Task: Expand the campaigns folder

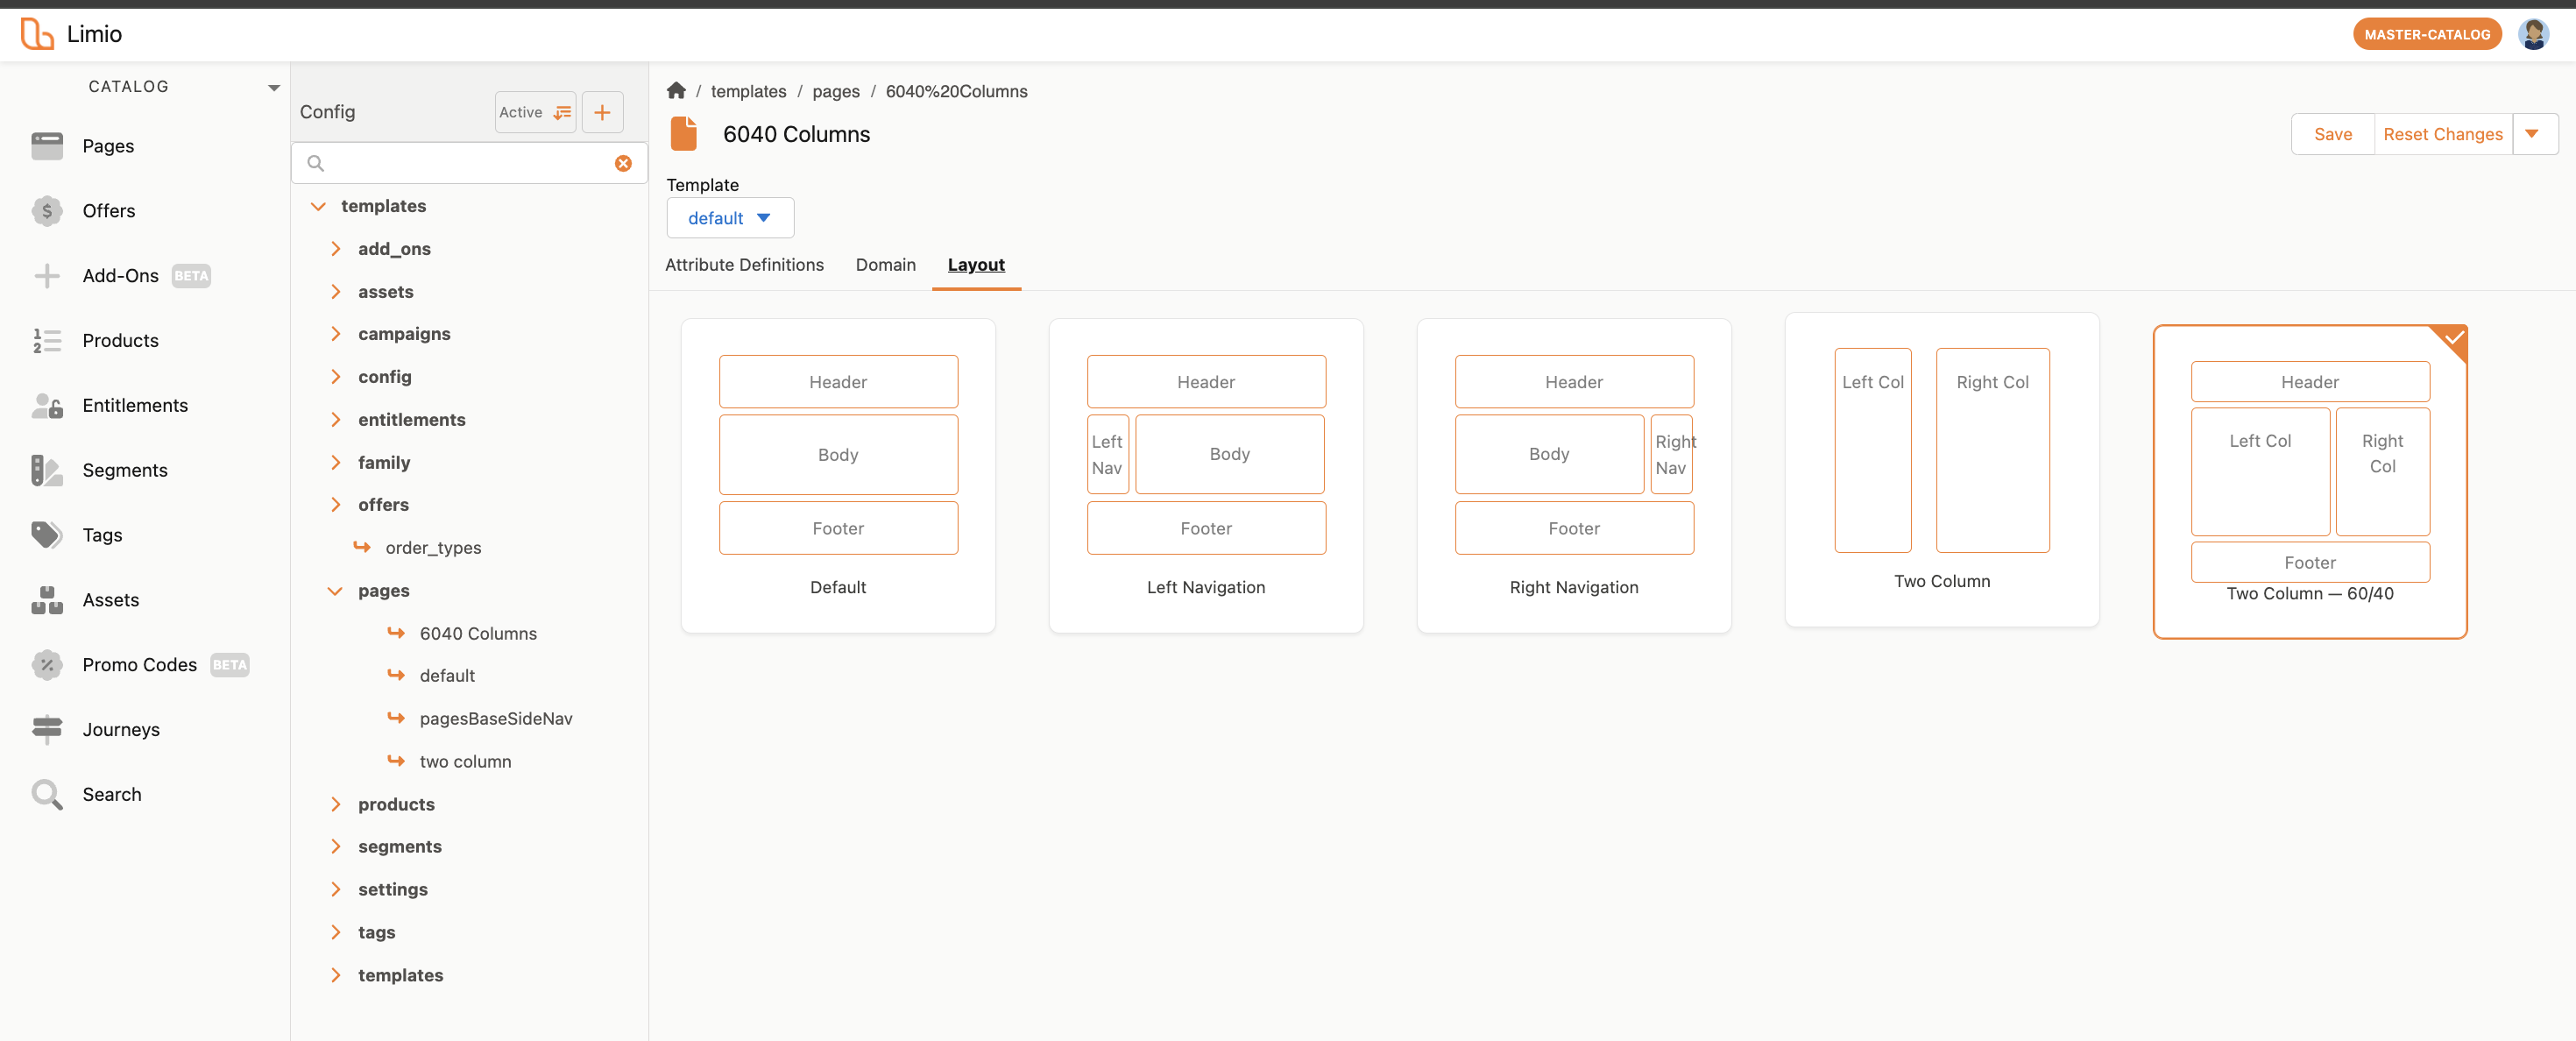Action: tap(335, 334)
